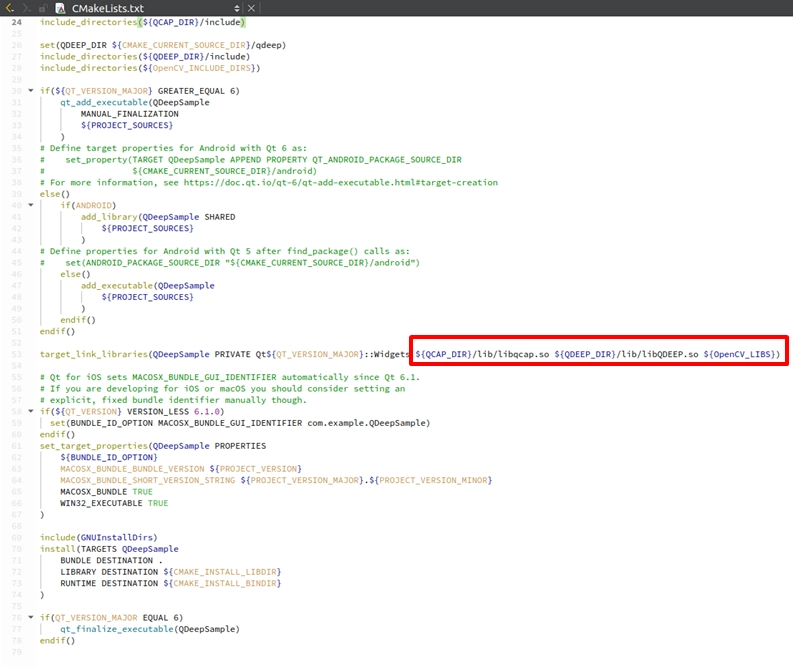This screenshot has height=667, width=793.
Task: Click qt_finalize_executable on line 77
Action: (x=117, y=629)
